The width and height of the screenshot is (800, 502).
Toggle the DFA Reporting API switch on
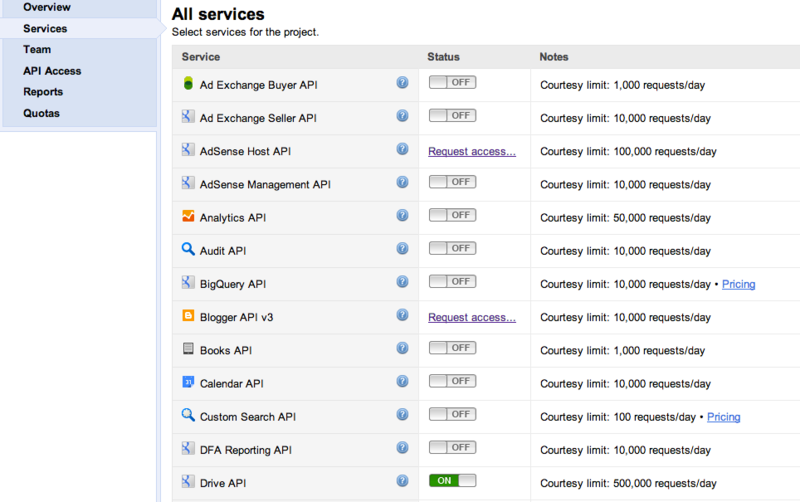pyautogui.click(x=452, y=448)
